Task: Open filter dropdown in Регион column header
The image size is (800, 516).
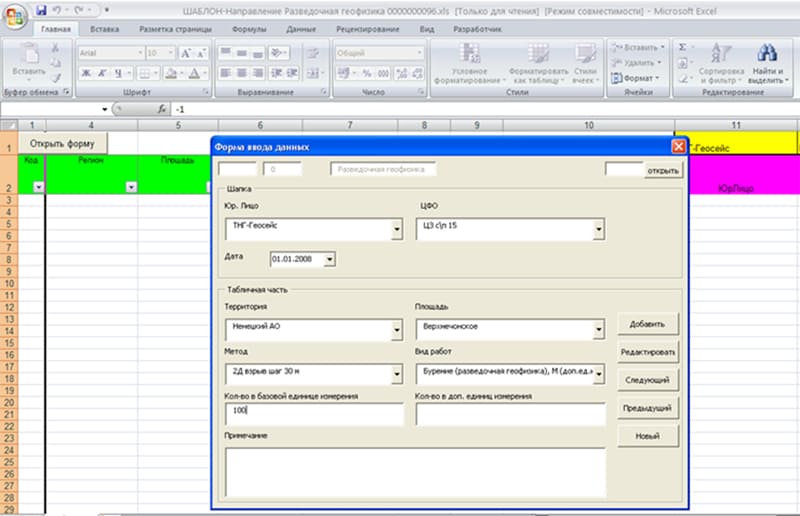Action: (x=131, y=187)
